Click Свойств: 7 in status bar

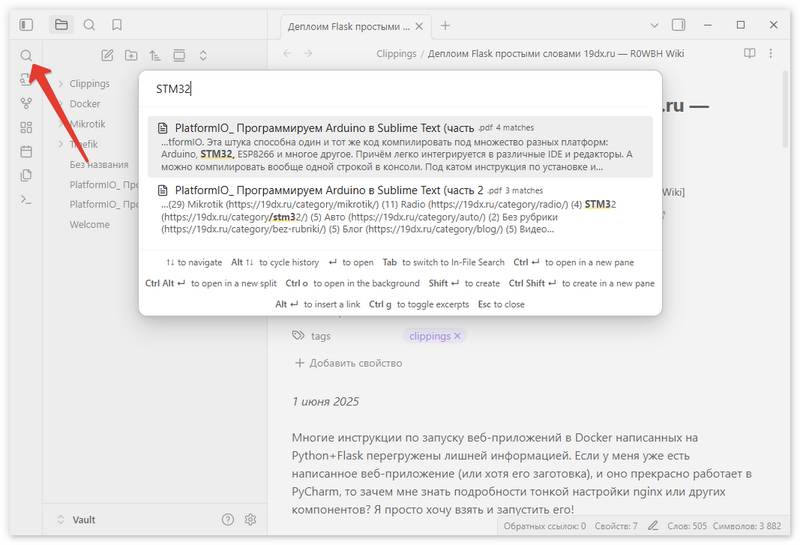click(x=616, y=526)
